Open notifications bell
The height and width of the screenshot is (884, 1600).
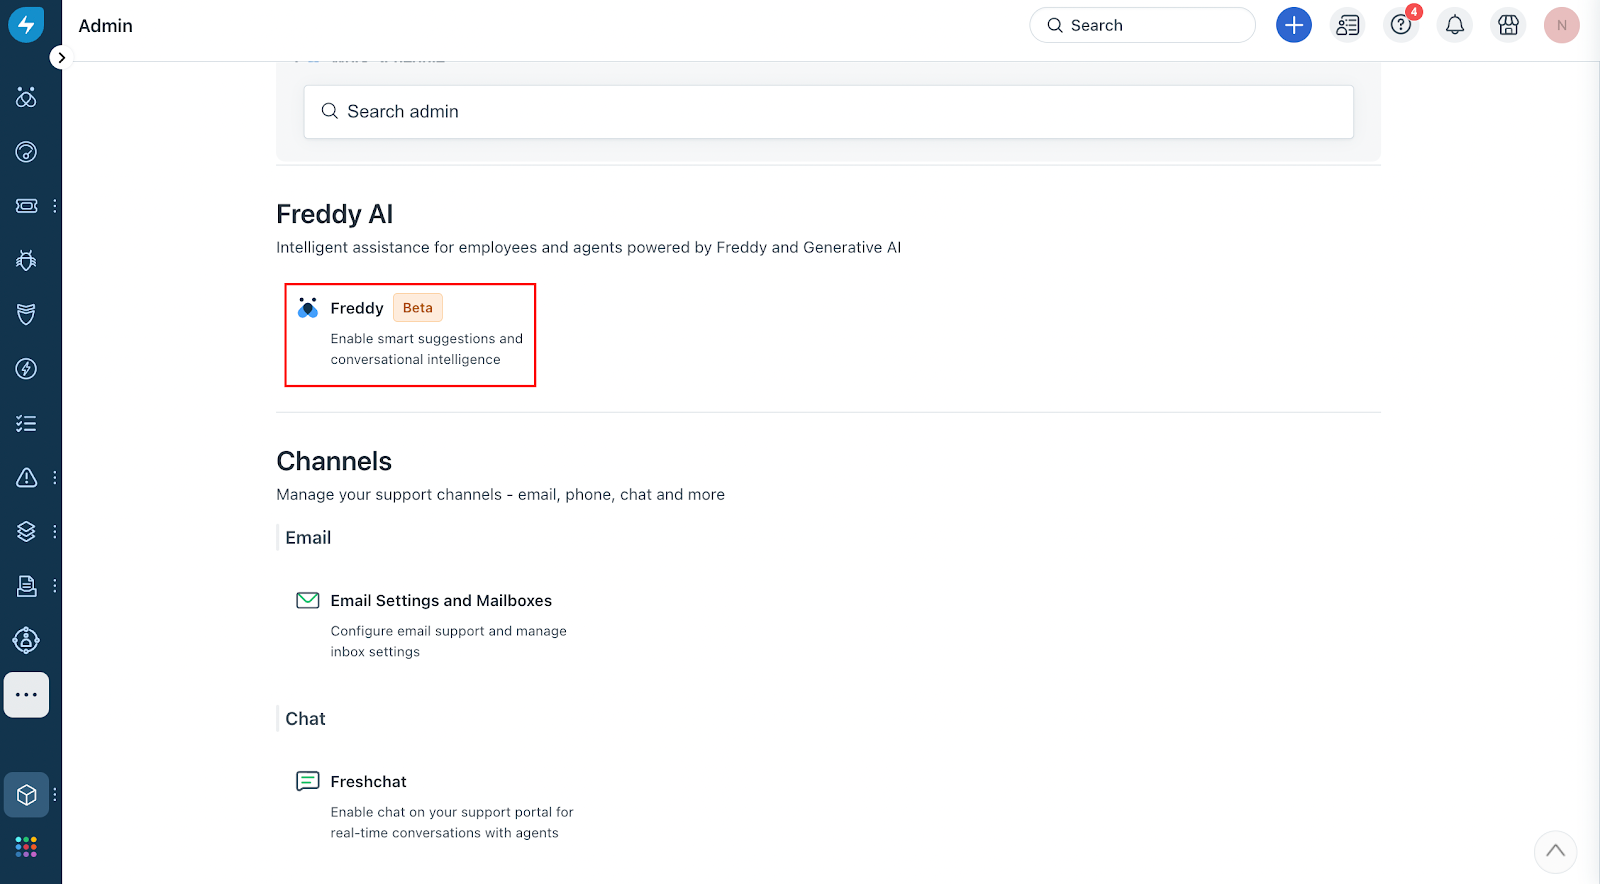coord(1455,25)
